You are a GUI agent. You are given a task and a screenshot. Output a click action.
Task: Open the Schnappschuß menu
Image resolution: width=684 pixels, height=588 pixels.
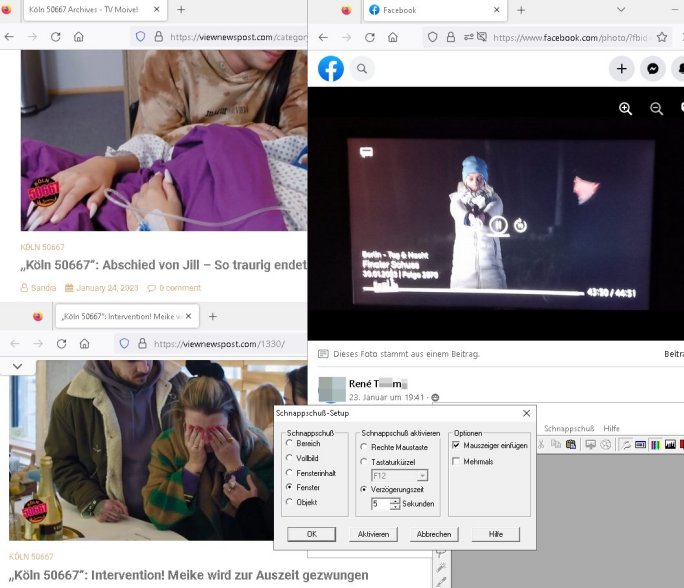[x=569, y=428]
